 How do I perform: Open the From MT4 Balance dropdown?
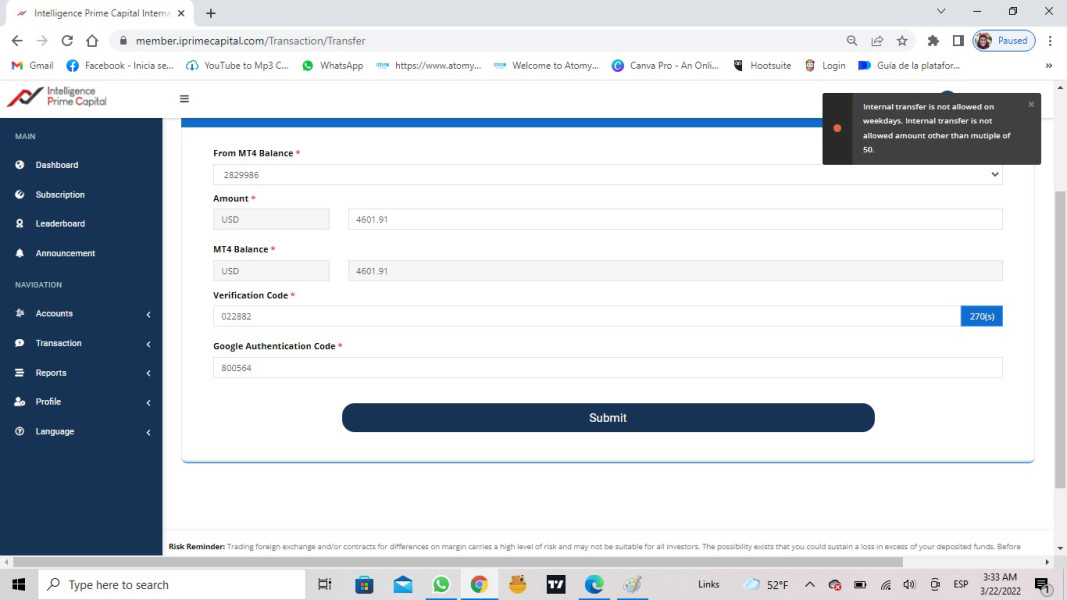(608, 175)
